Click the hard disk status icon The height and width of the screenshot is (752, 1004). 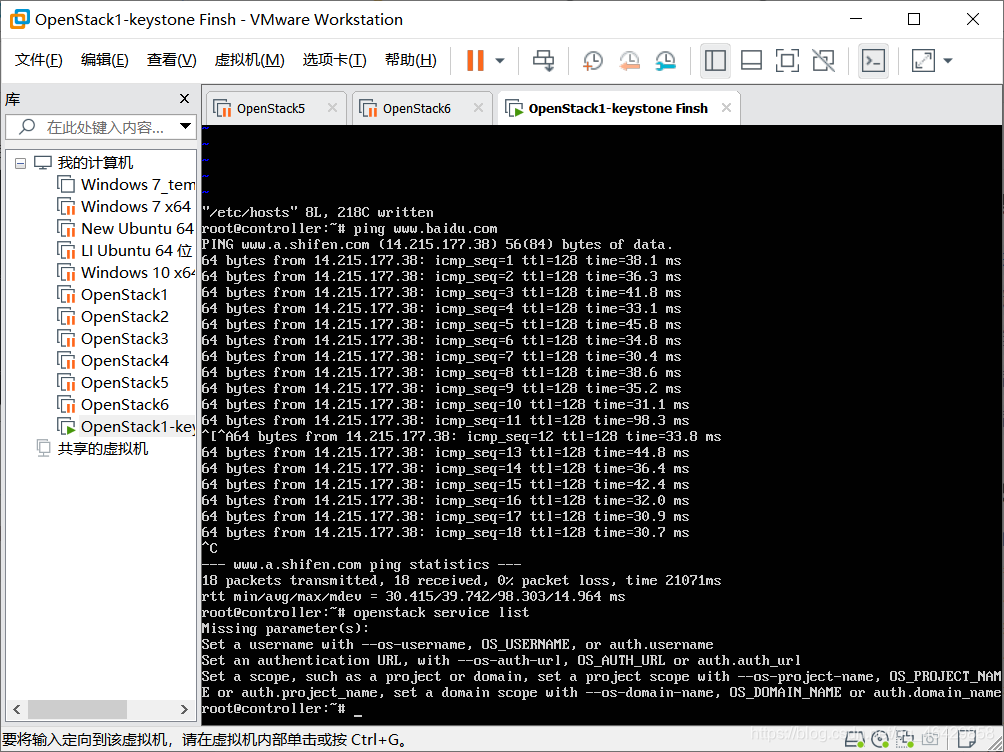click(855, 740)
